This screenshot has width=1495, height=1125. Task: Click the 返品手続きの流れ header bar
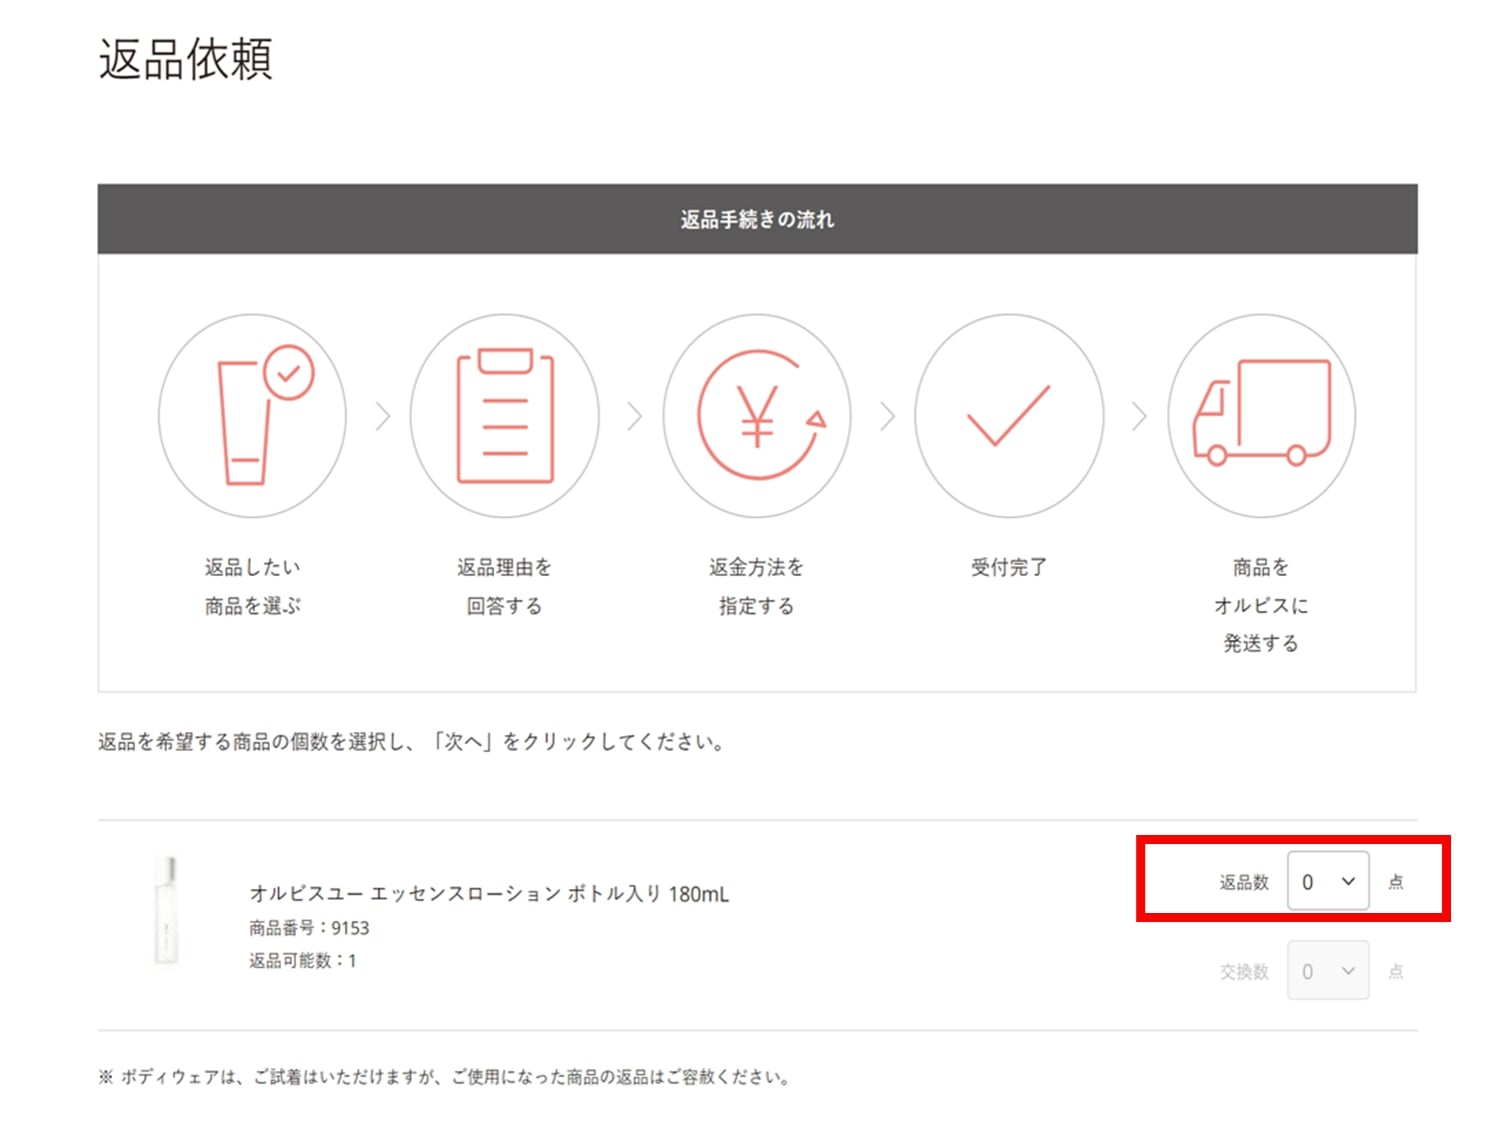[x=757, y=219]
